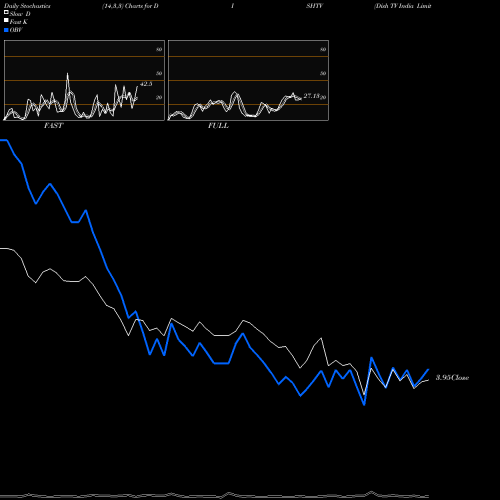Click the 'Dish TV India Limit' company name
Screen dimensions: 500x500
click(403, 6)
